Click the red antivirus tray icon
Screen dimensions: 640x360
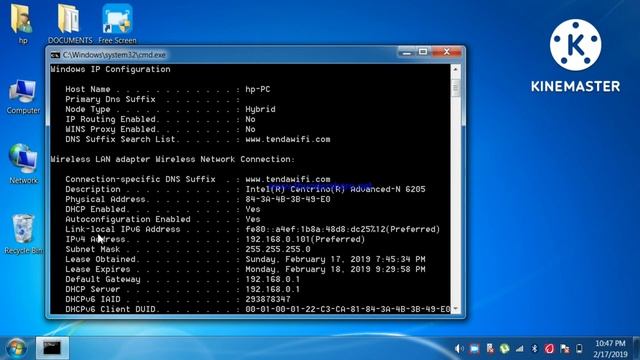point(549,349)
